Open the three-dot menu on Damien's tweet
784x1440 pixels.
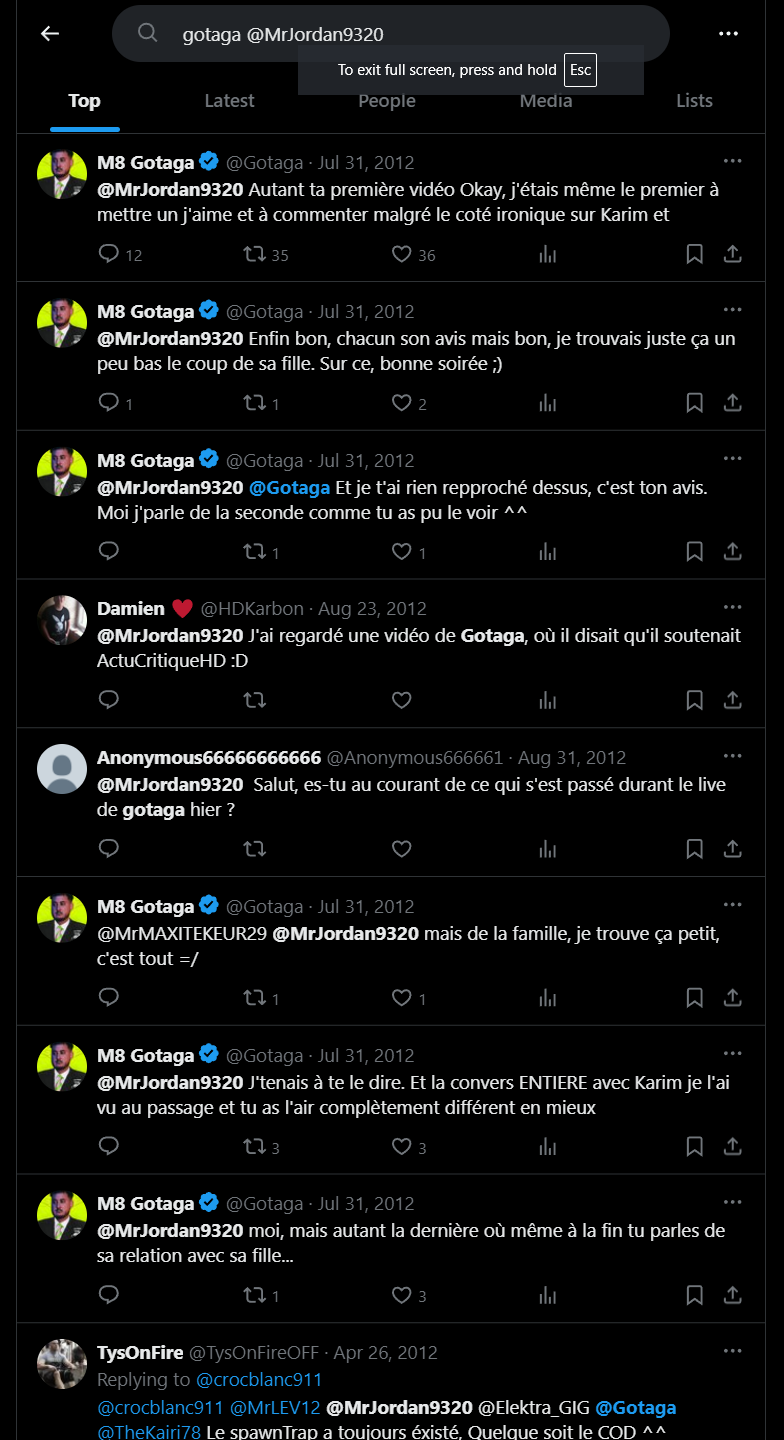(733, 608)
